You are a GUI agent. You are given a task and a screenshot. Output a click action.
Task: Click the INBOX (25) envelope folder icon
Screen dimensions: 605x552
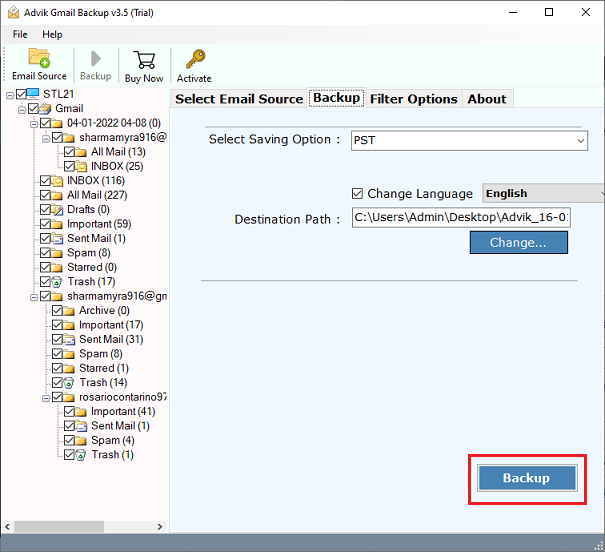(81, 166)
